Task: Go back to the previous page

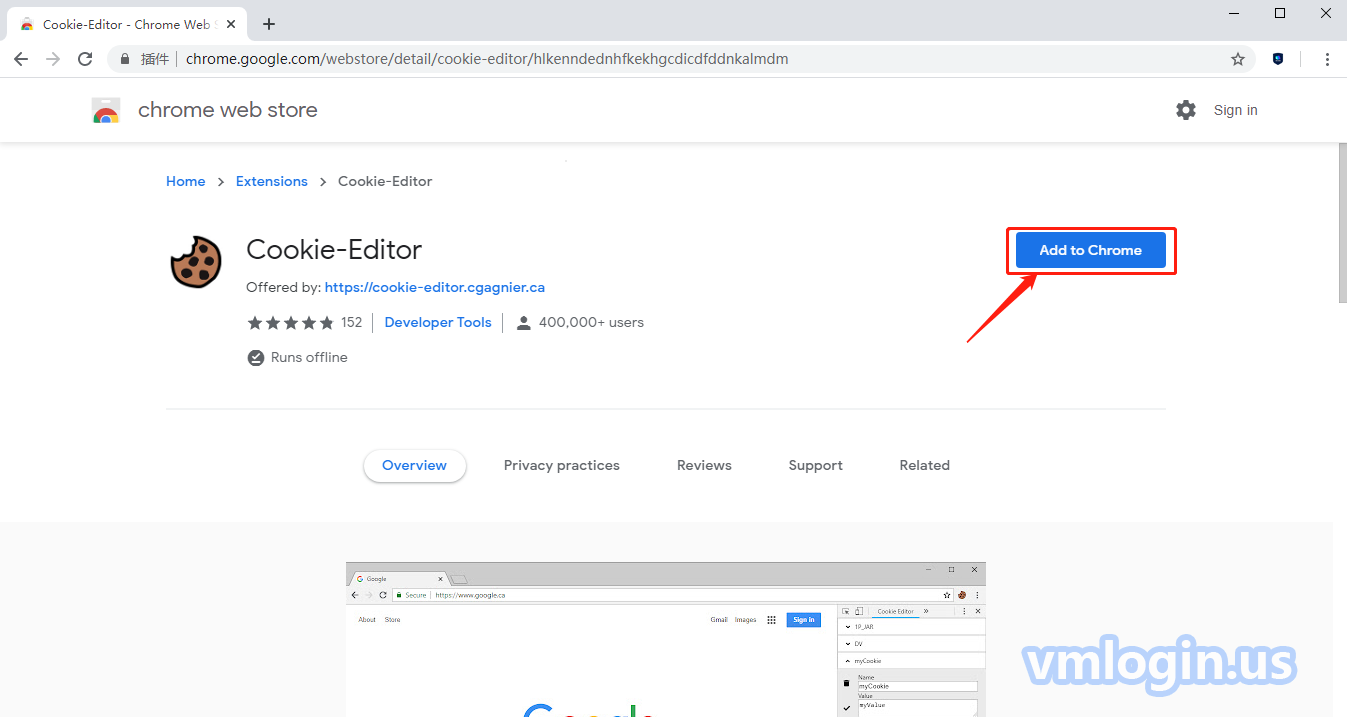Action: pos(21,59)
